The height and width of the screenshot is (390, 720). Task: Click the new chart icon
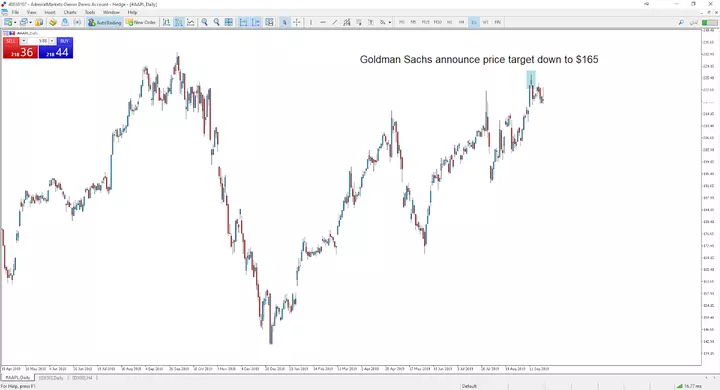click(x=8, y=22)
